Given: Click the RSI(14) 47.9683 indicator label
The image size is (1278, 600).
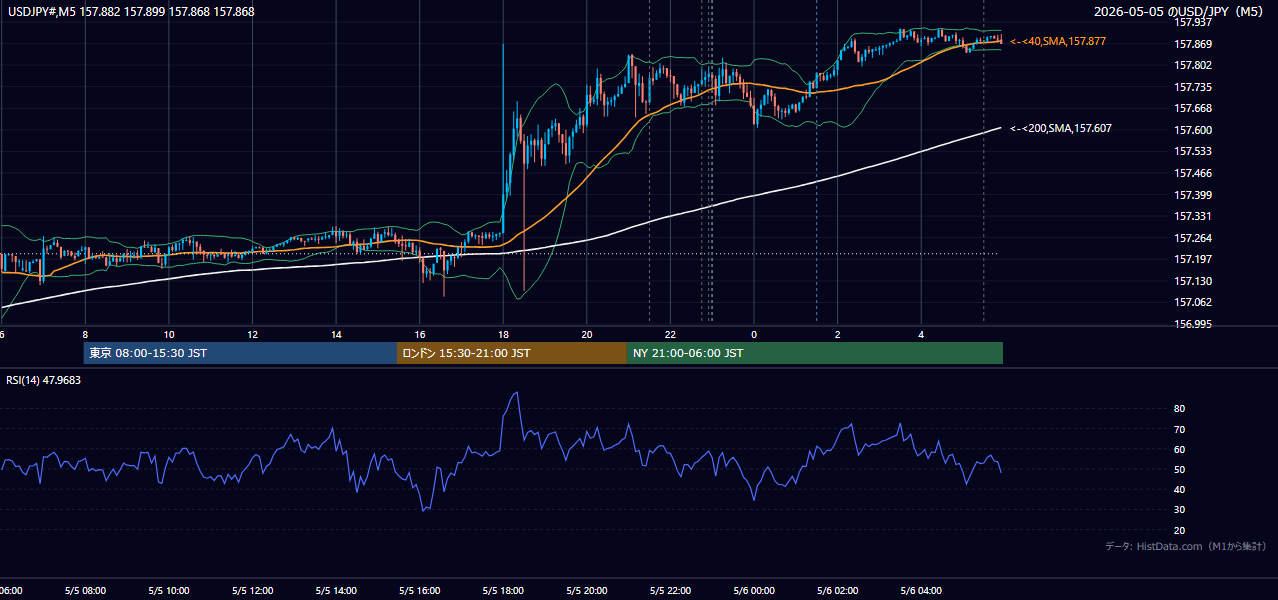Looking at the screenshot, I should click(x=44, y=380).
